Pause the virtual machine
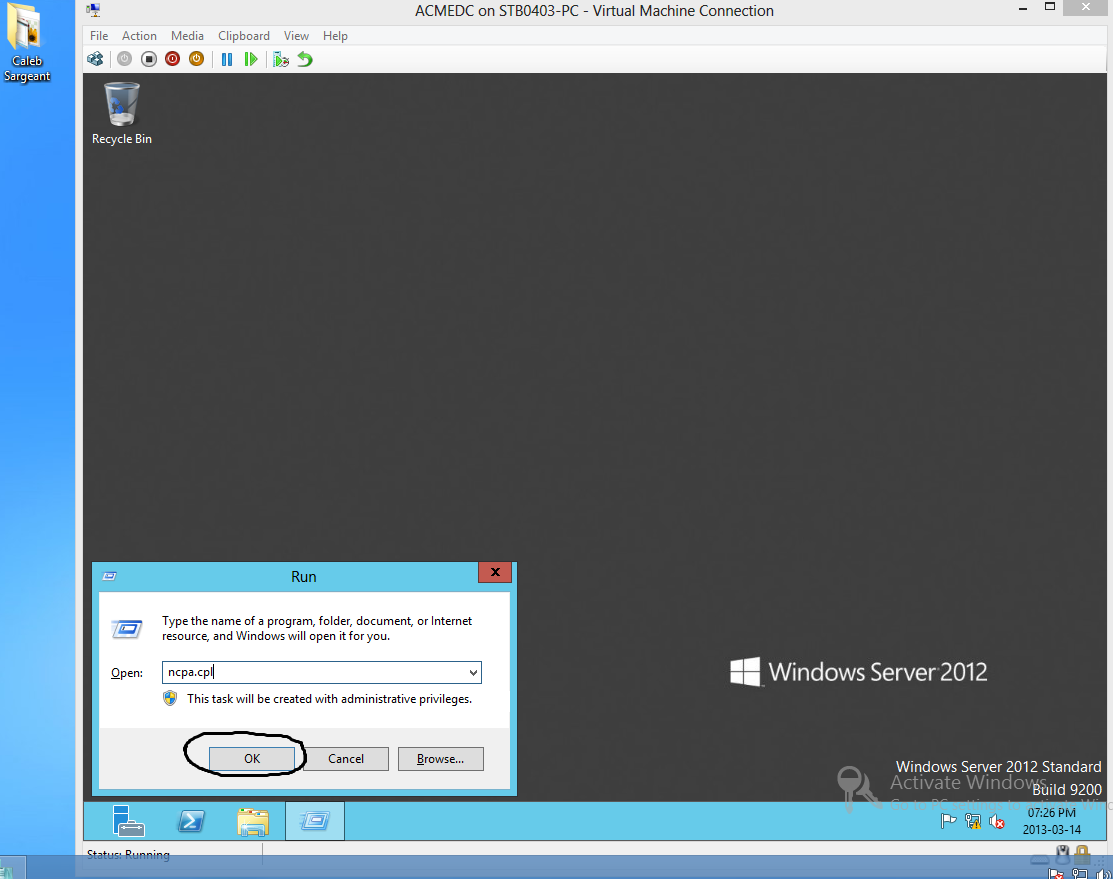 pyautogui.click(x=227, y=59)
